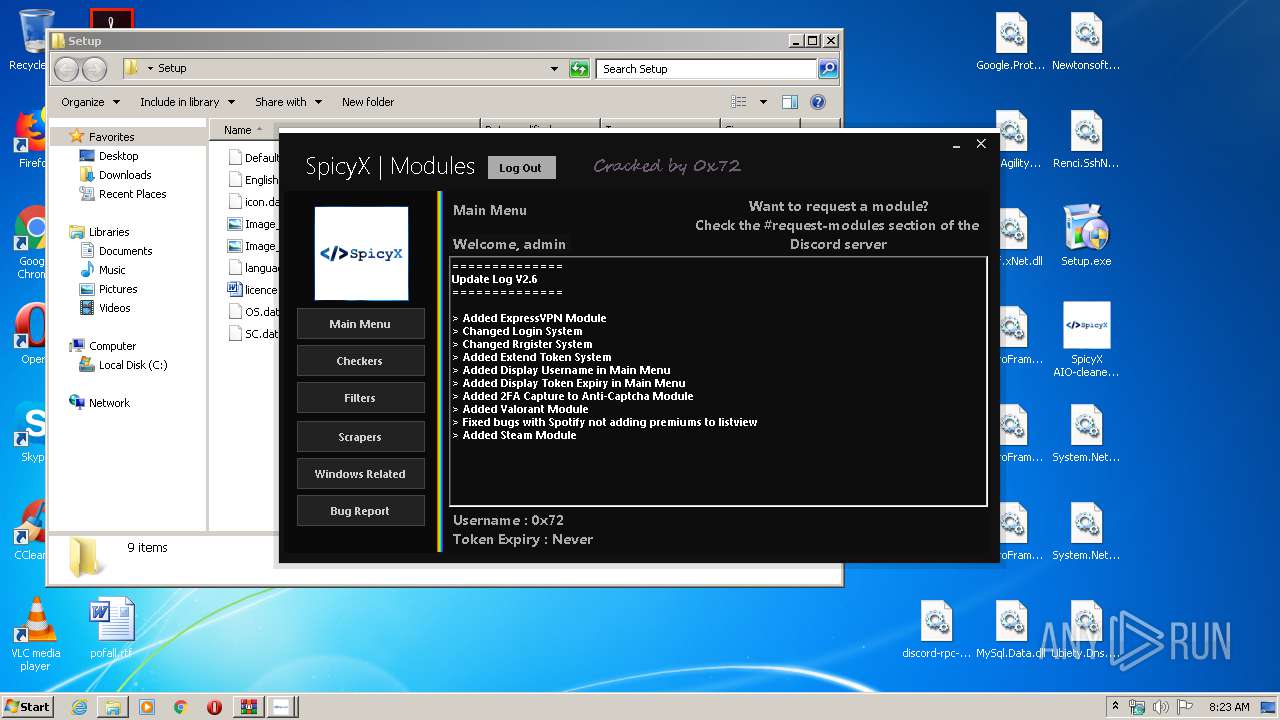Screen dimensions: 1280x720
Task: Select Videos library
Action: [x=115, y=308]
